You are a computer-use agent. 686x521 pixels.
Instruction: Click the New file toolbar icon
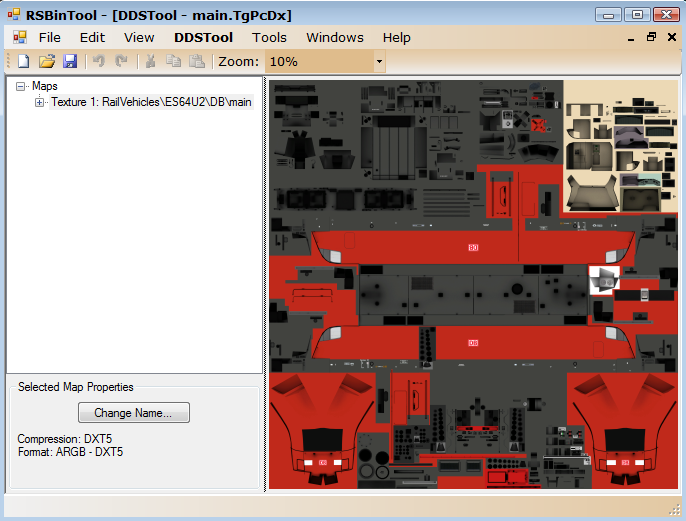[x=23, y=62]
